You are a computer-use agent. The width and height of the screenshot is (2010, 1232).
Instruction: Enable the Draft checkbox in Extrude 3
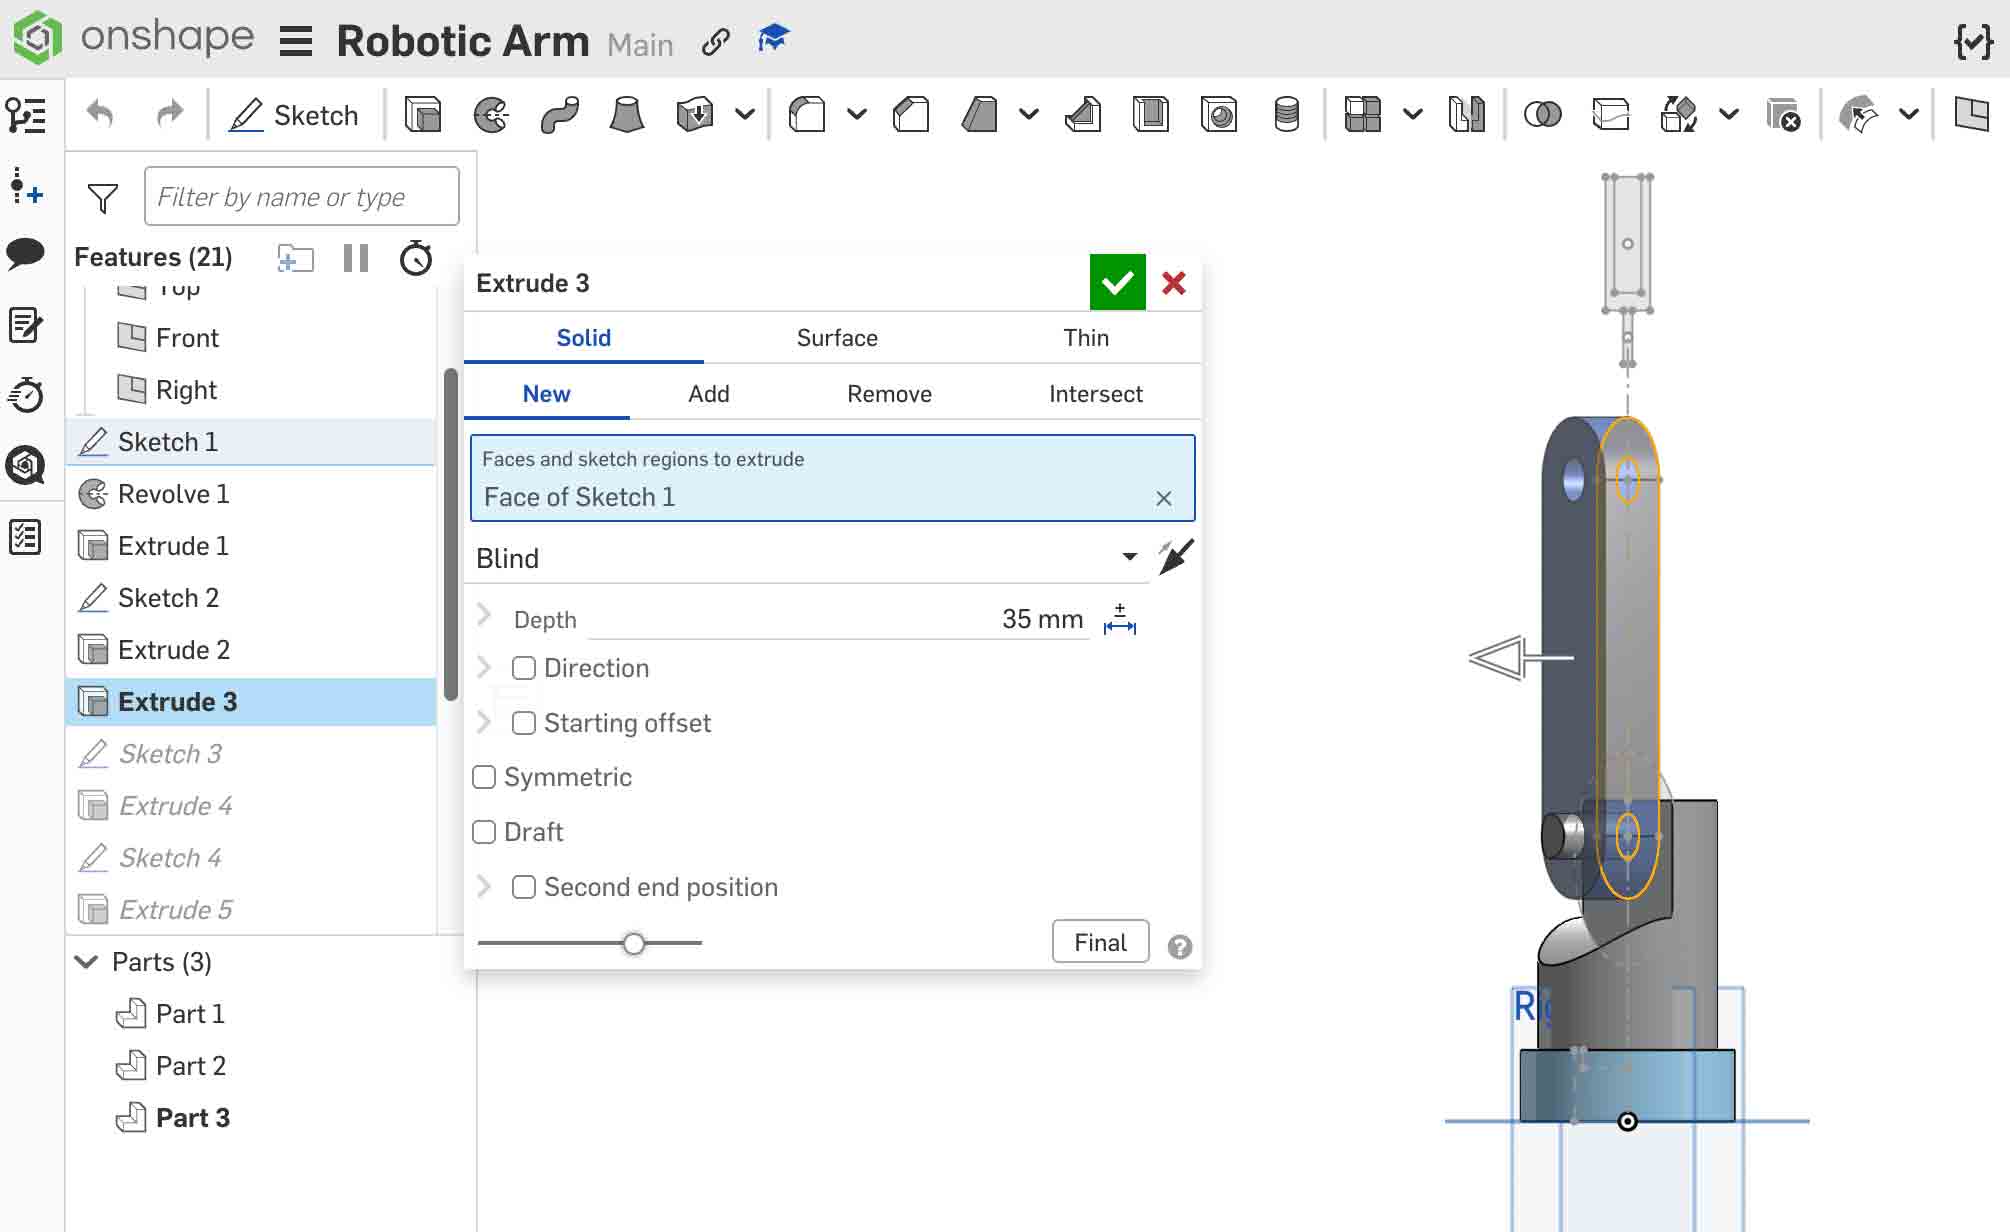(x=484, y=831)
